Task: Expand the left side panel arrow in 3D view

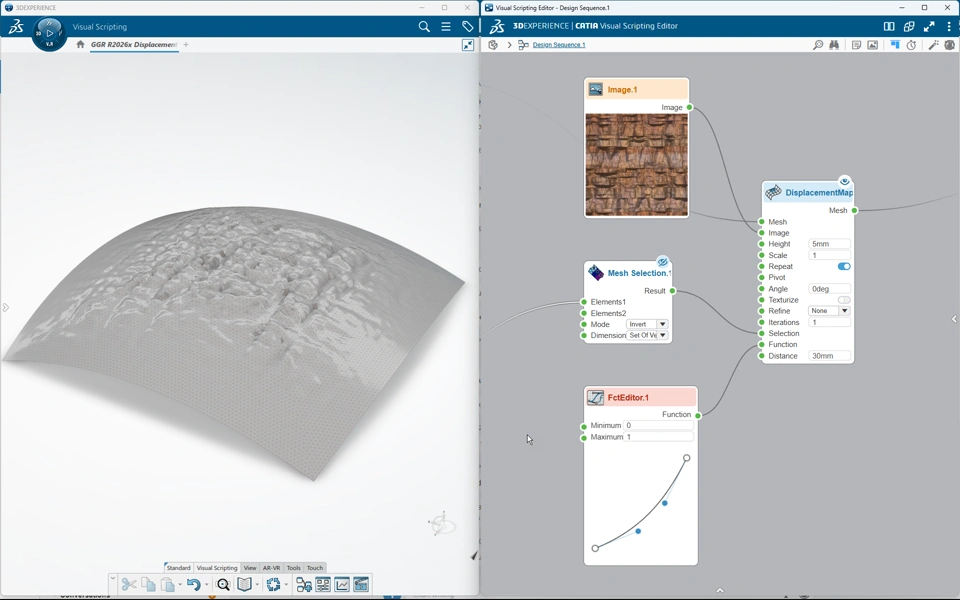Action: (6, 307)
